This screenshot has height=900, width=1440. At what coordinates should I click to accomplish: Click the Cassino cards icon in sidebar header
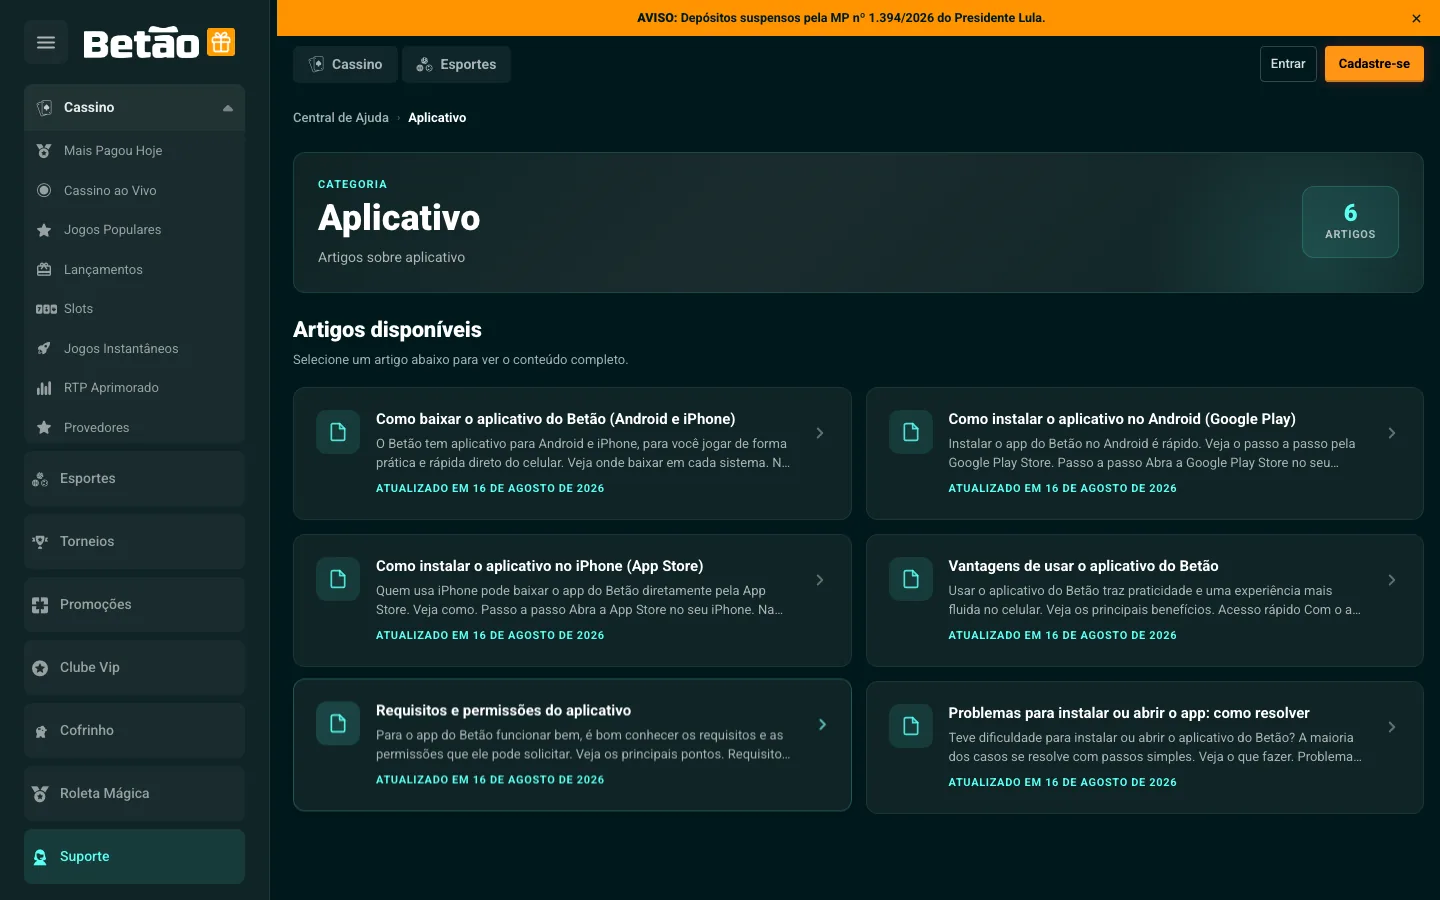click(x=44, y=108)
